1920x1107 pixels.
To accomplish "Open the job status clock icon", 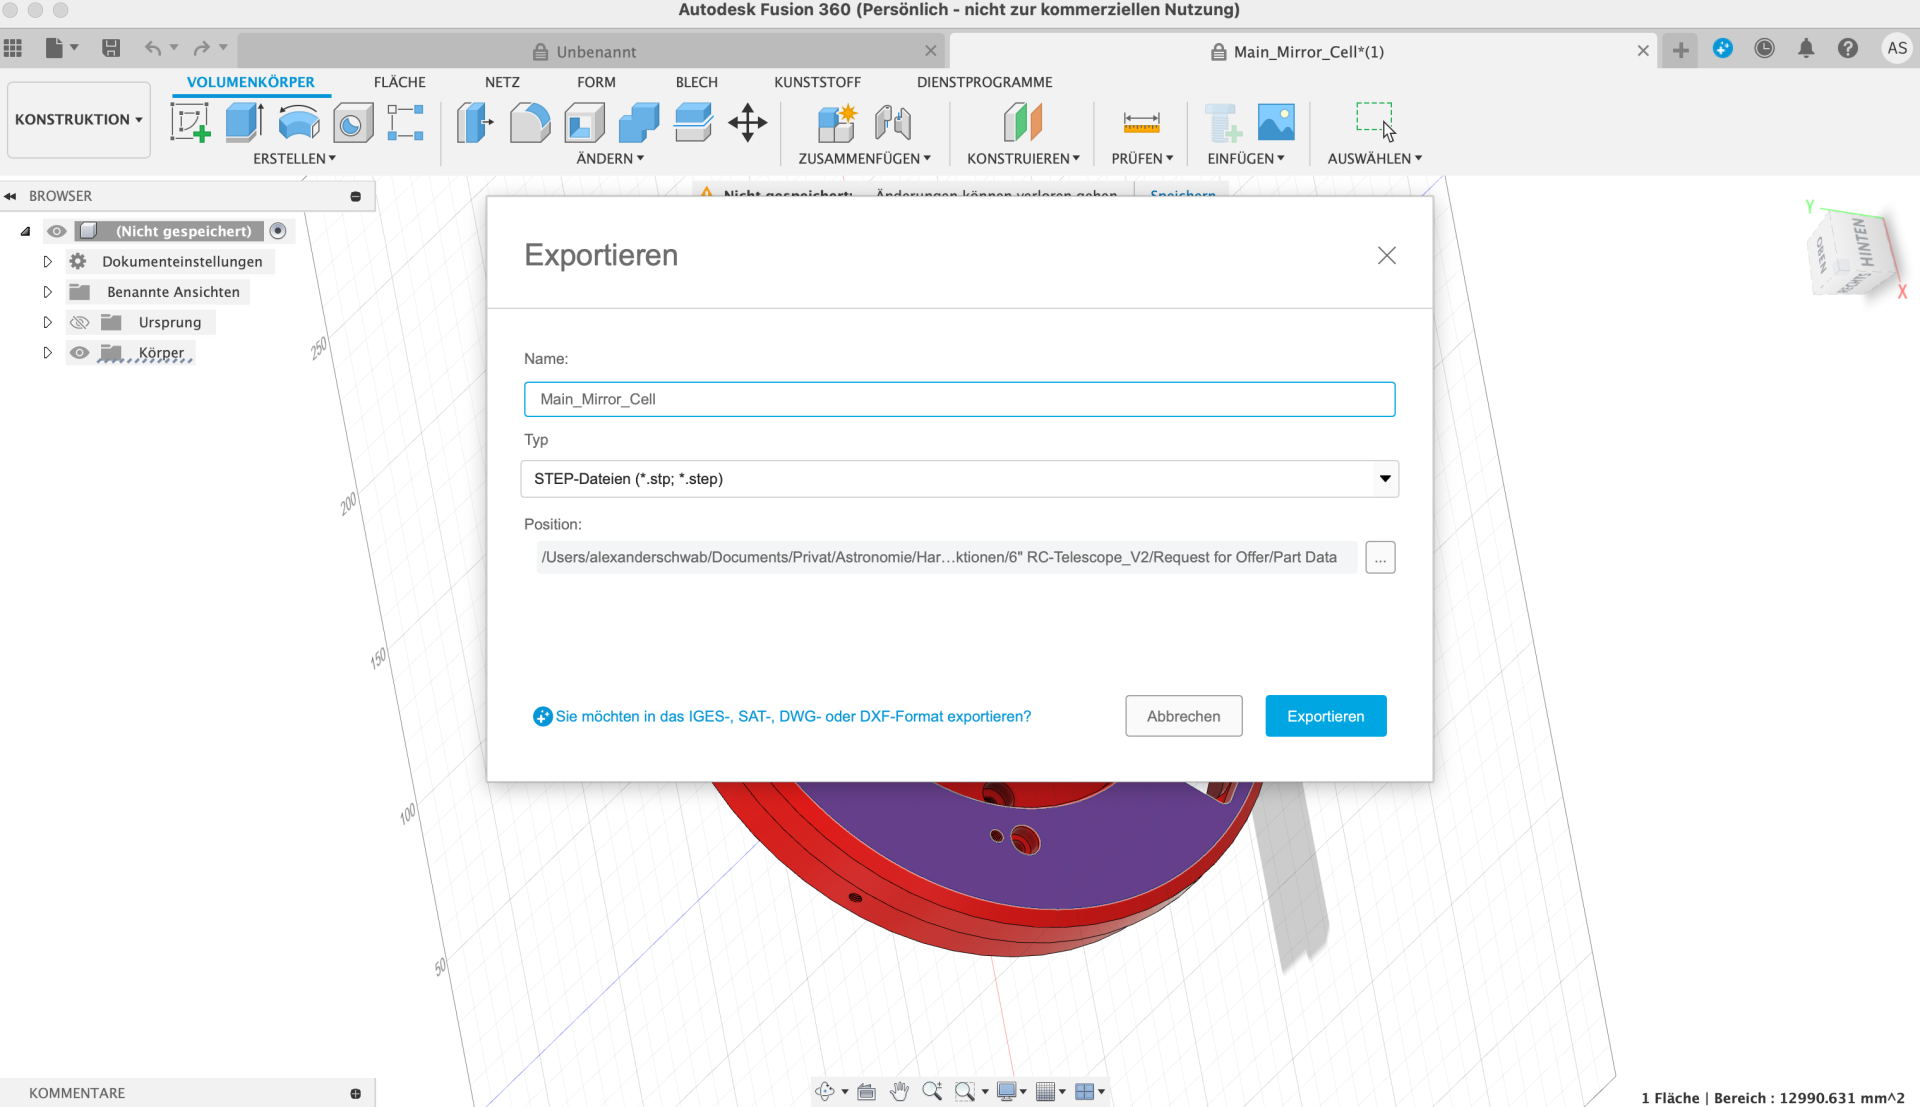I will (x=1764, y=48).
